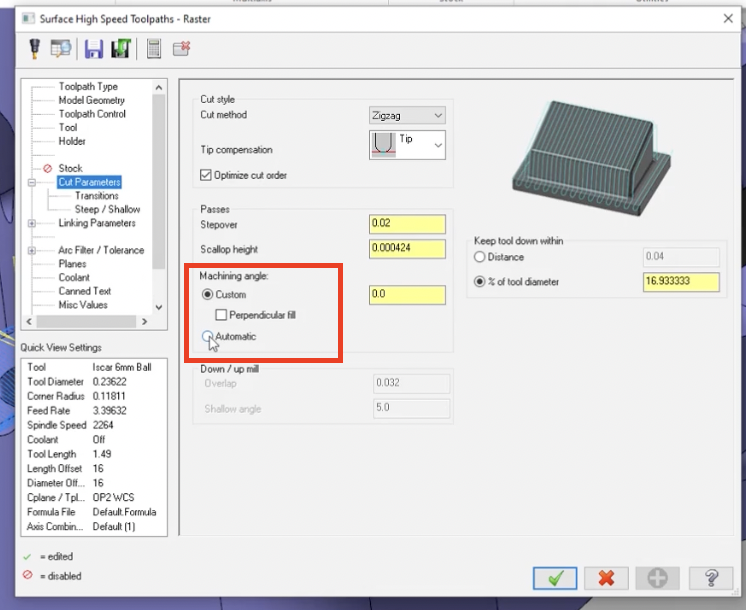Viewport: 746px width, 610px height.
Task: Select Linking Parameters in the tree
Action: (97, 223)
